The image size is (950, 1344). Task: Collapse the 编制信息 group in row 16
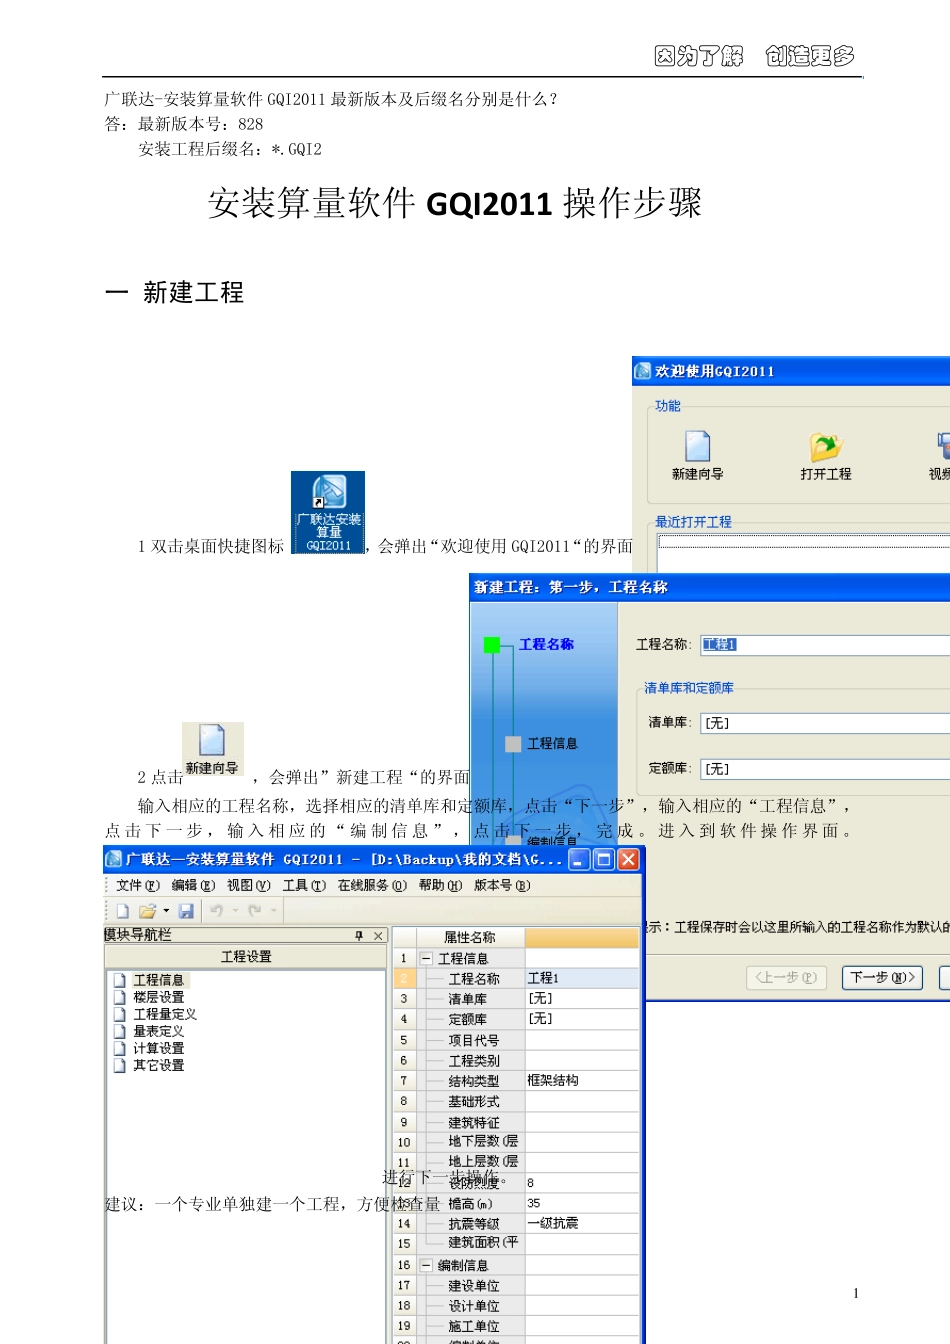coord(426,1265)
